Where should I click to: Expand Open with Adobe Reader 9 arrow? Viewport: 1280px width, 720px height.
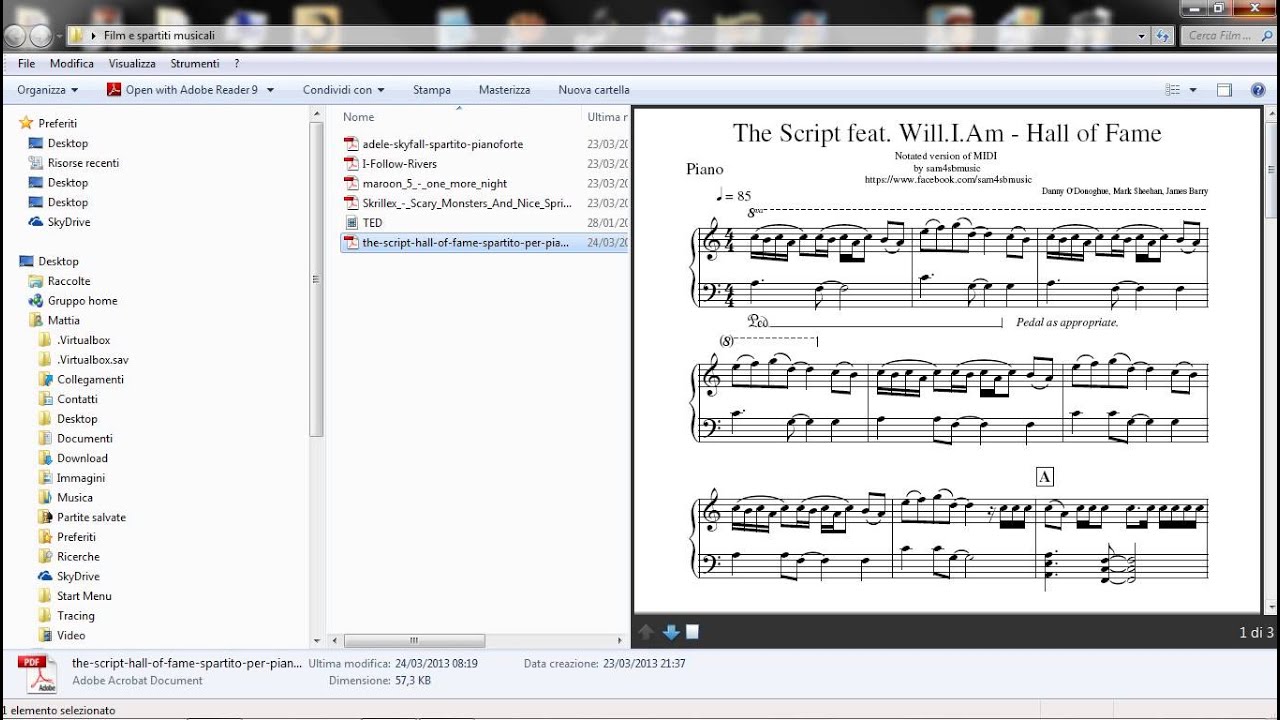coord(269,90)
